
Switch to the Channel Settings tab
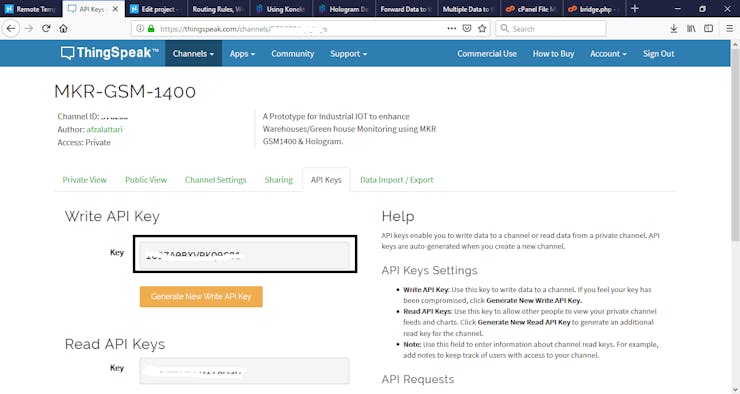point(216,180)
